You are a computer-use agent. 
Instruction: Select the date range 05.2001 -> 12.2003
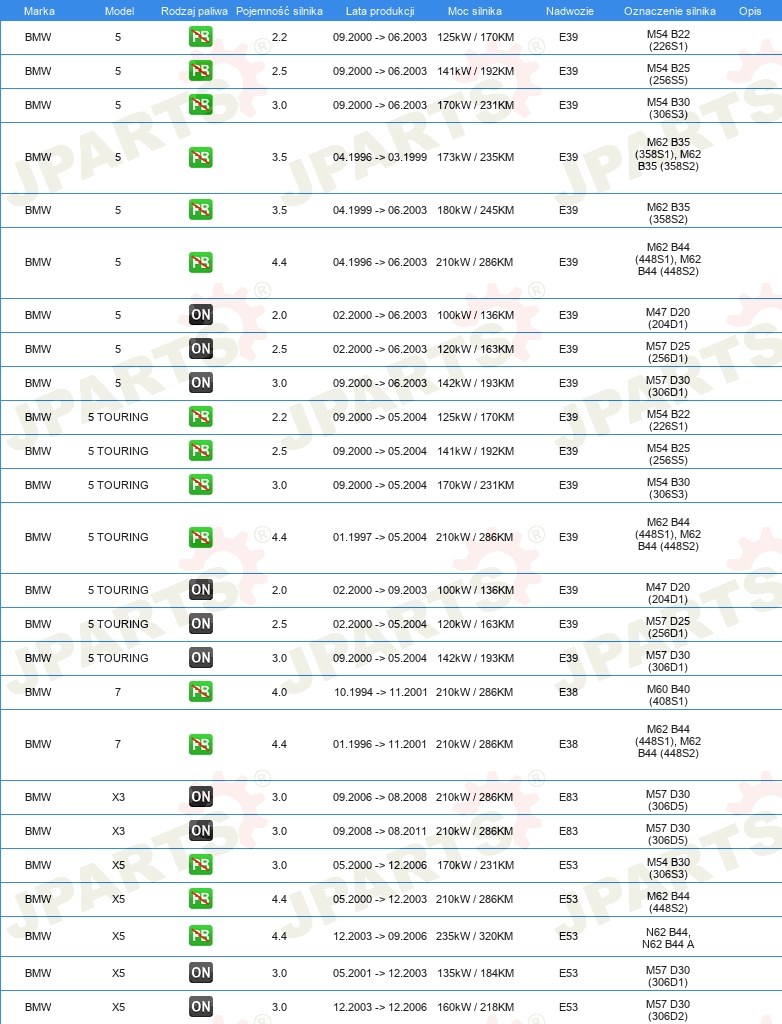tap(380, 973)
